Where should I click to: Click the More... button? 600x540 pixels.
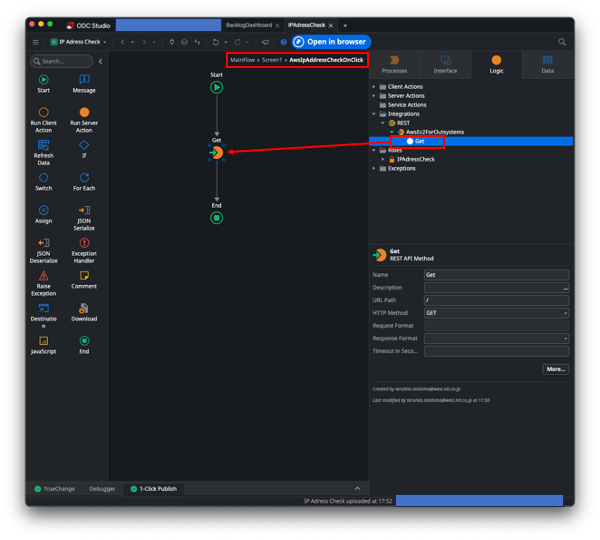point(555,369)
